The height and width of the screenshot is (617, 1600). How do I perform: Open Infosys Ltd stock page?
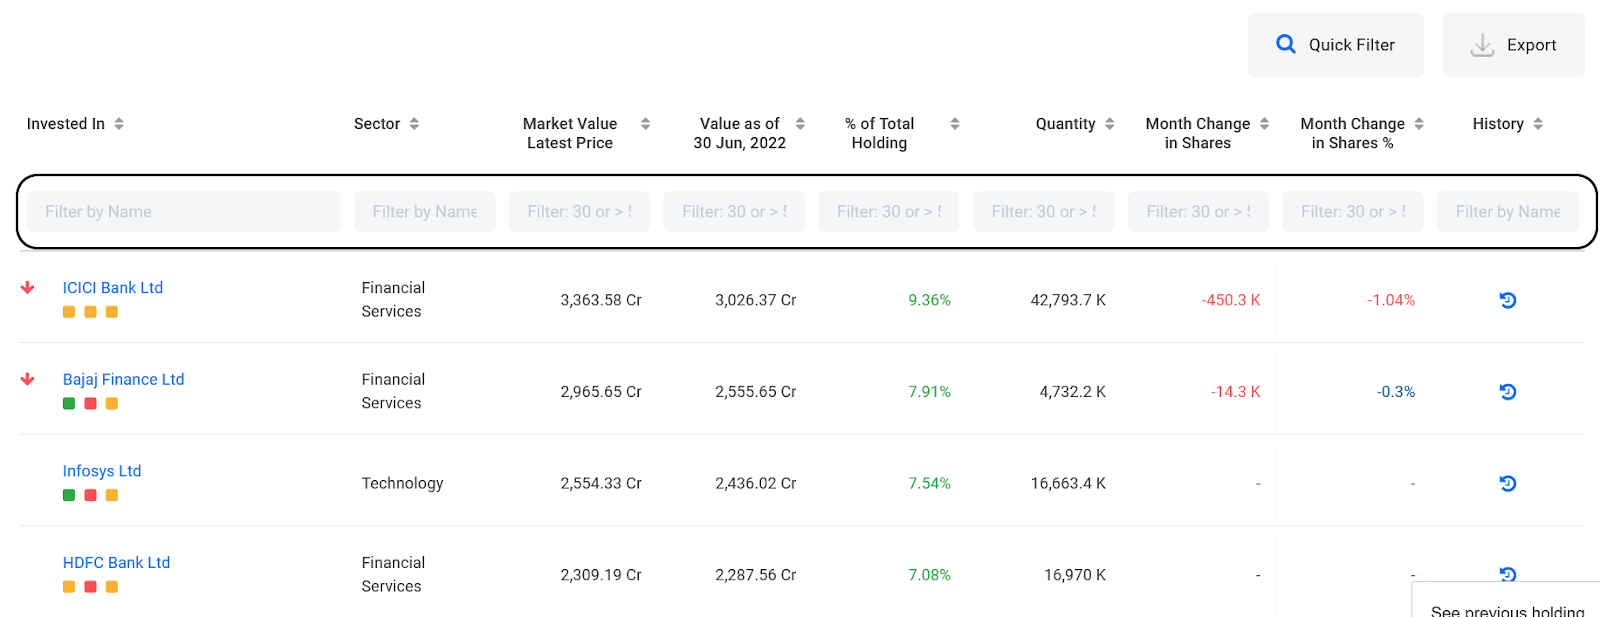pyautogui.click(x=102, y=471)
